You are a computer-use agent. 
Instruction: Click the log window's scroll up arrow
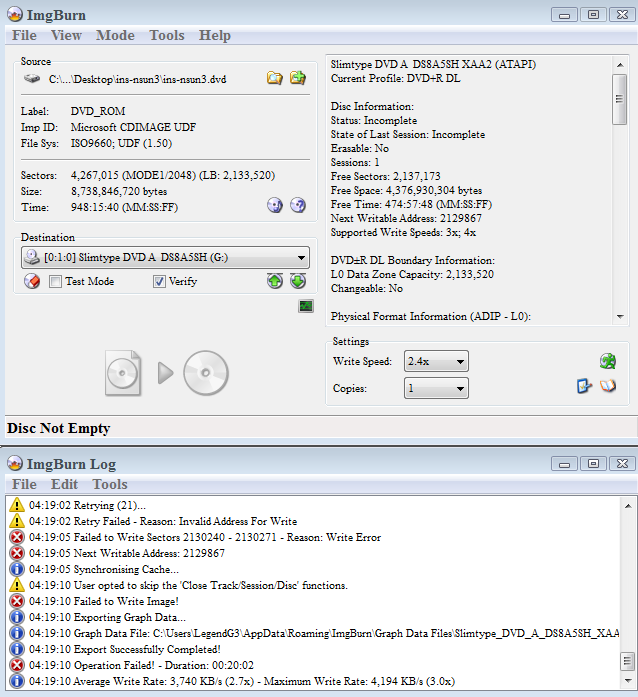coord(628,506)
